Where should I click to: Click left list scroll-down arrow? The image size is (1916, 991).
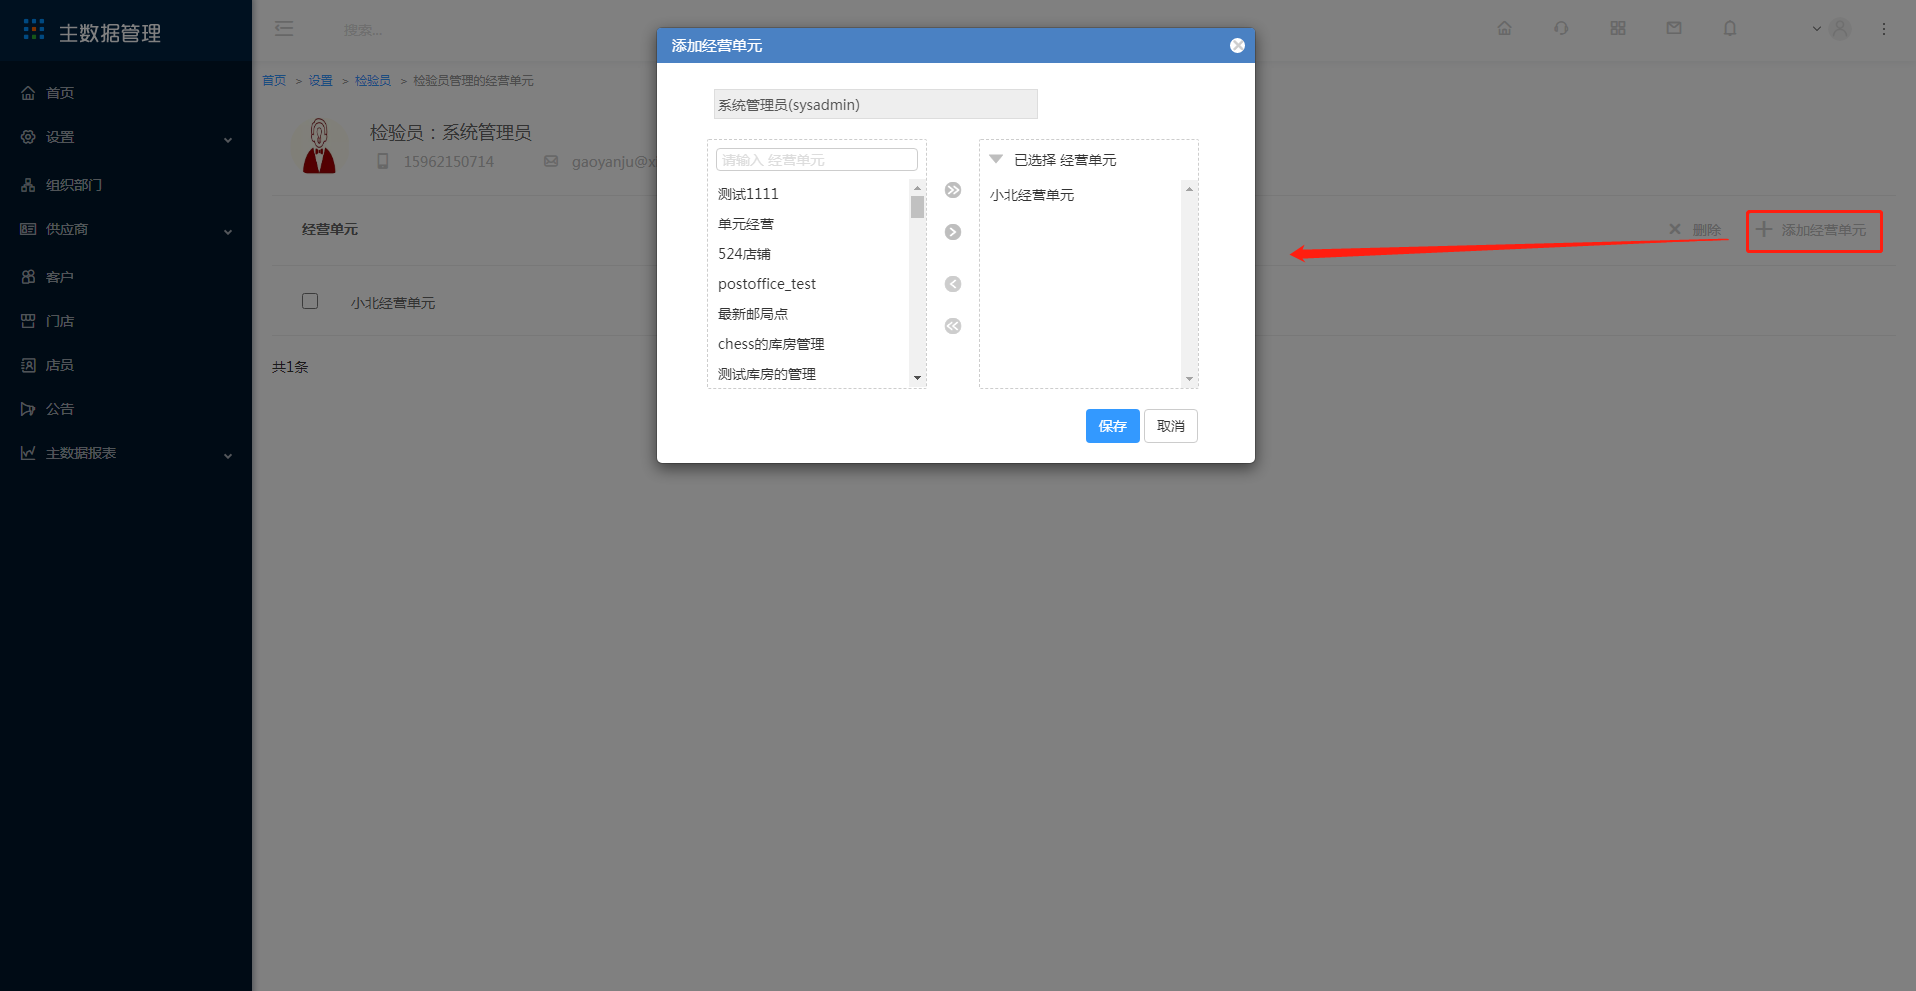917,378
